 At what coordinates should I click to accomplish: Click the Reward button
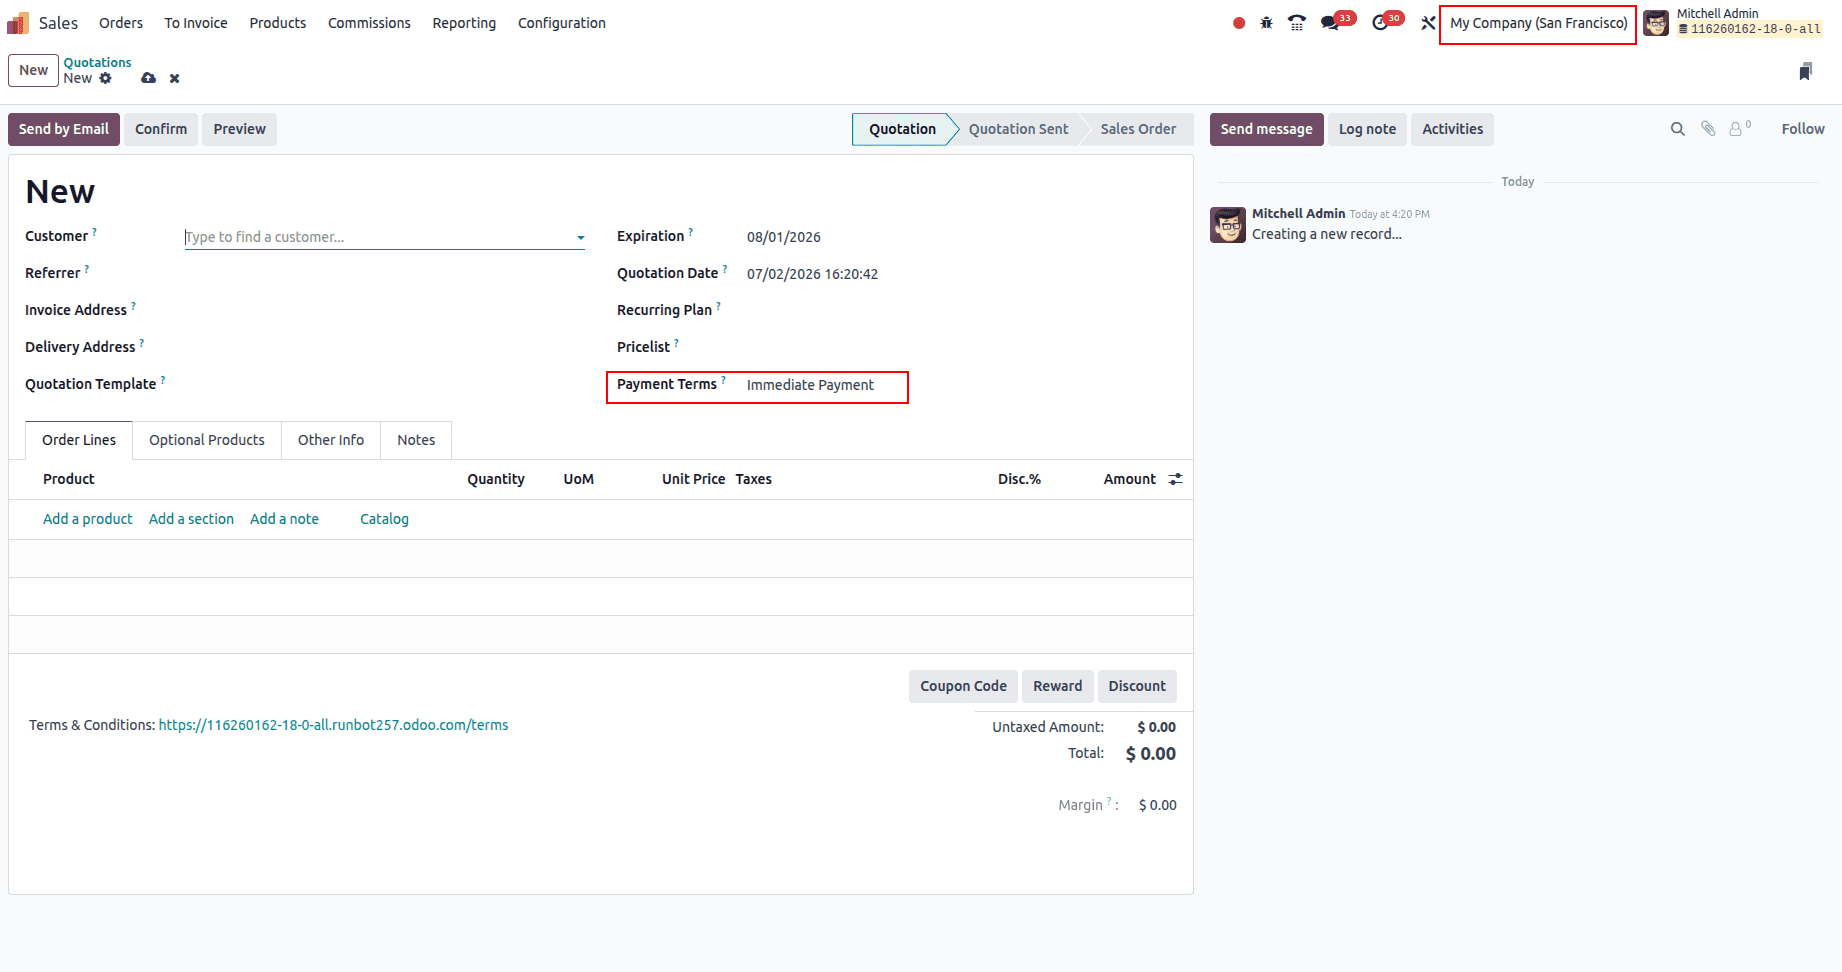point(1057,686)
